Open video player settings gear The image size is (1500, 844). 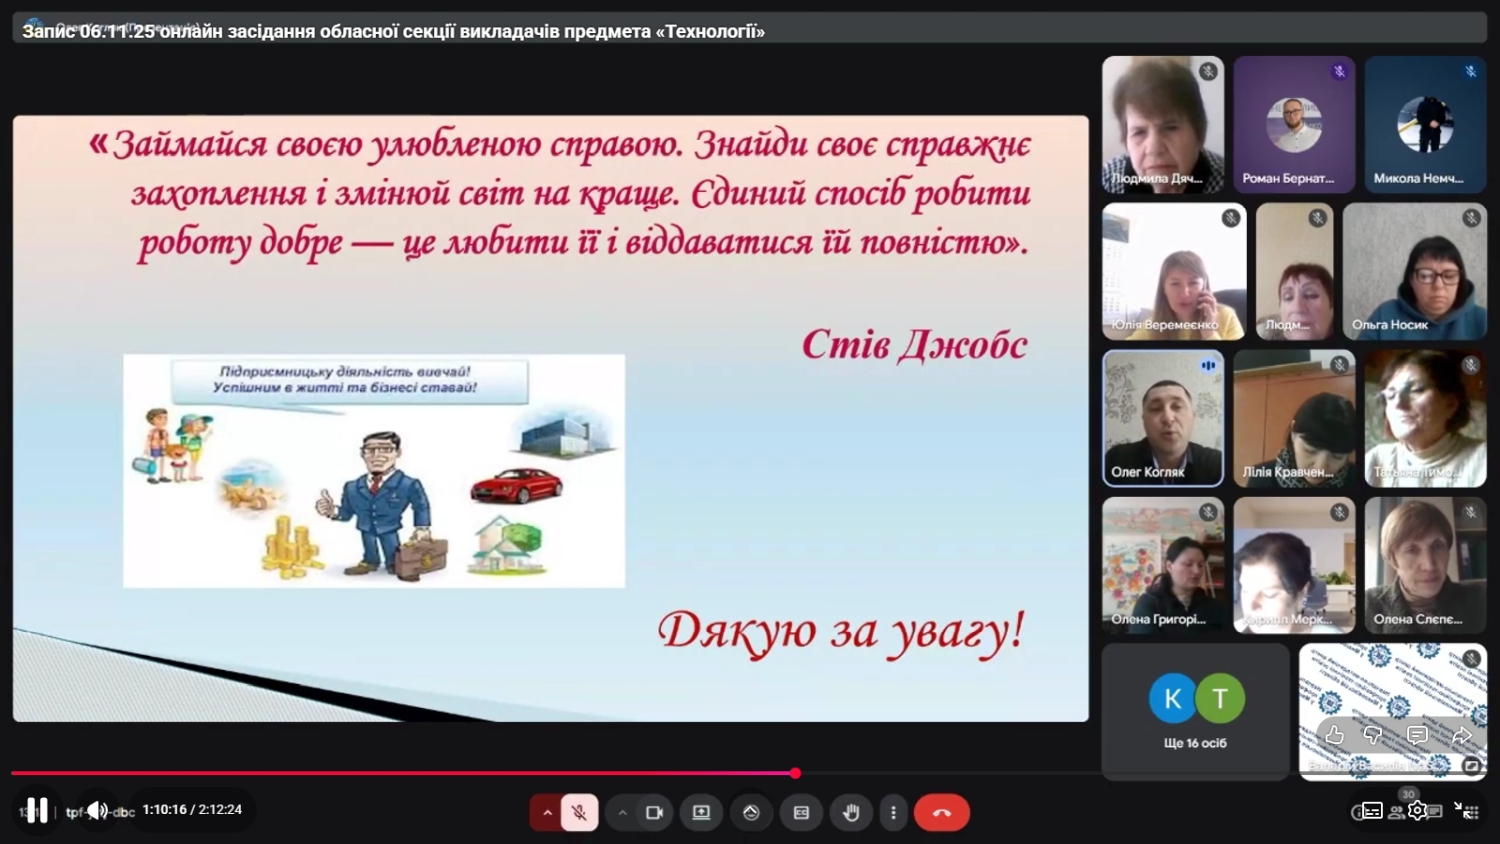[1417, 811]
